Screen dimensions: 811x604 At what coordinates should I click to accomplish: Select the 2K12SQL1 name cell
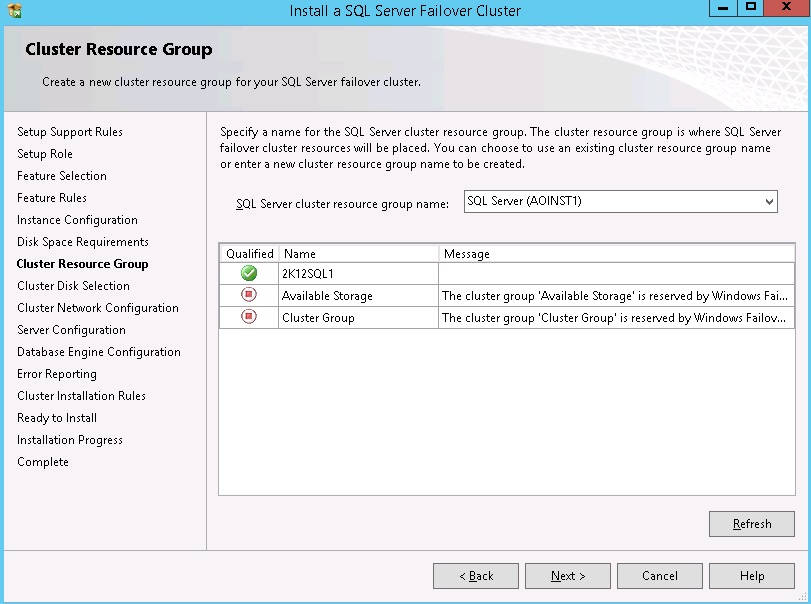tap(358, 274)
